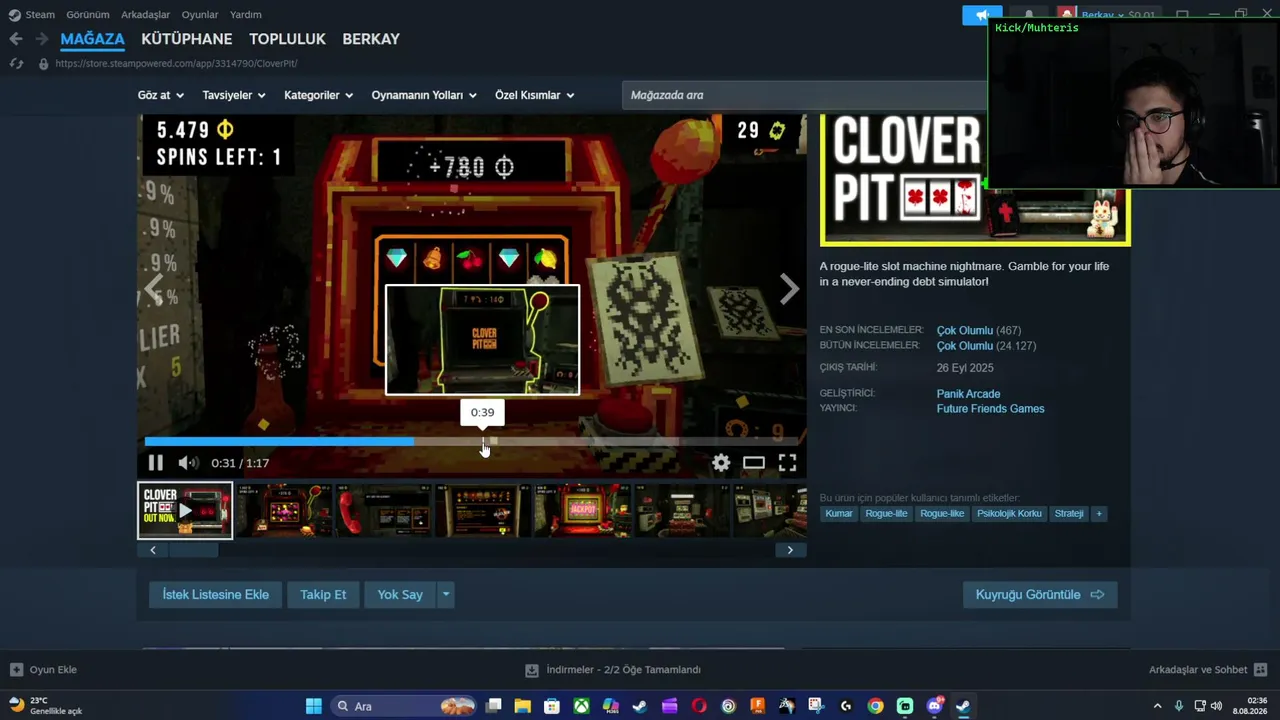Click the Psikolojik Korku tag

click(1009, 514)
